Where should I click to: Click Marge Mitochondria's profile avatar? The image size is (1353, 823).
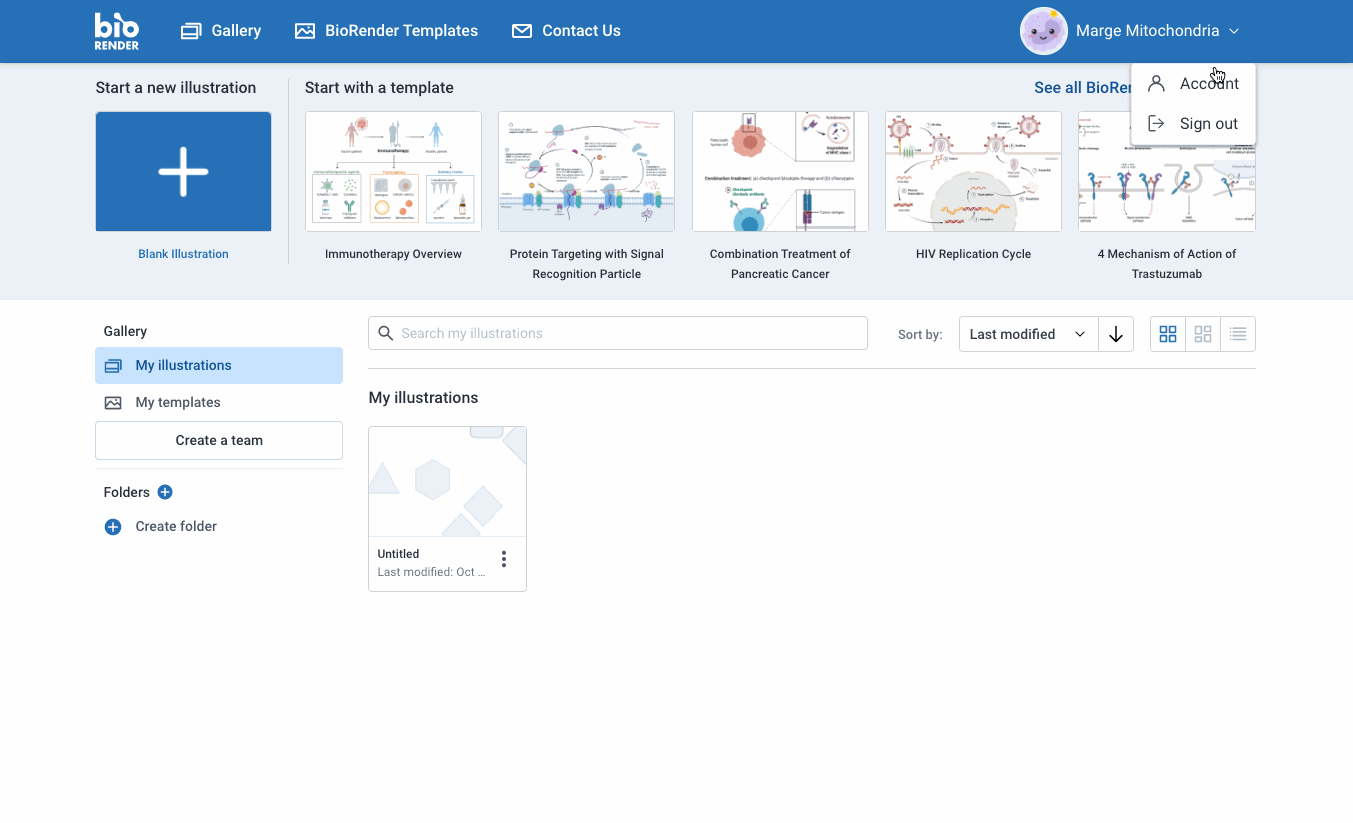point(1043,31)
